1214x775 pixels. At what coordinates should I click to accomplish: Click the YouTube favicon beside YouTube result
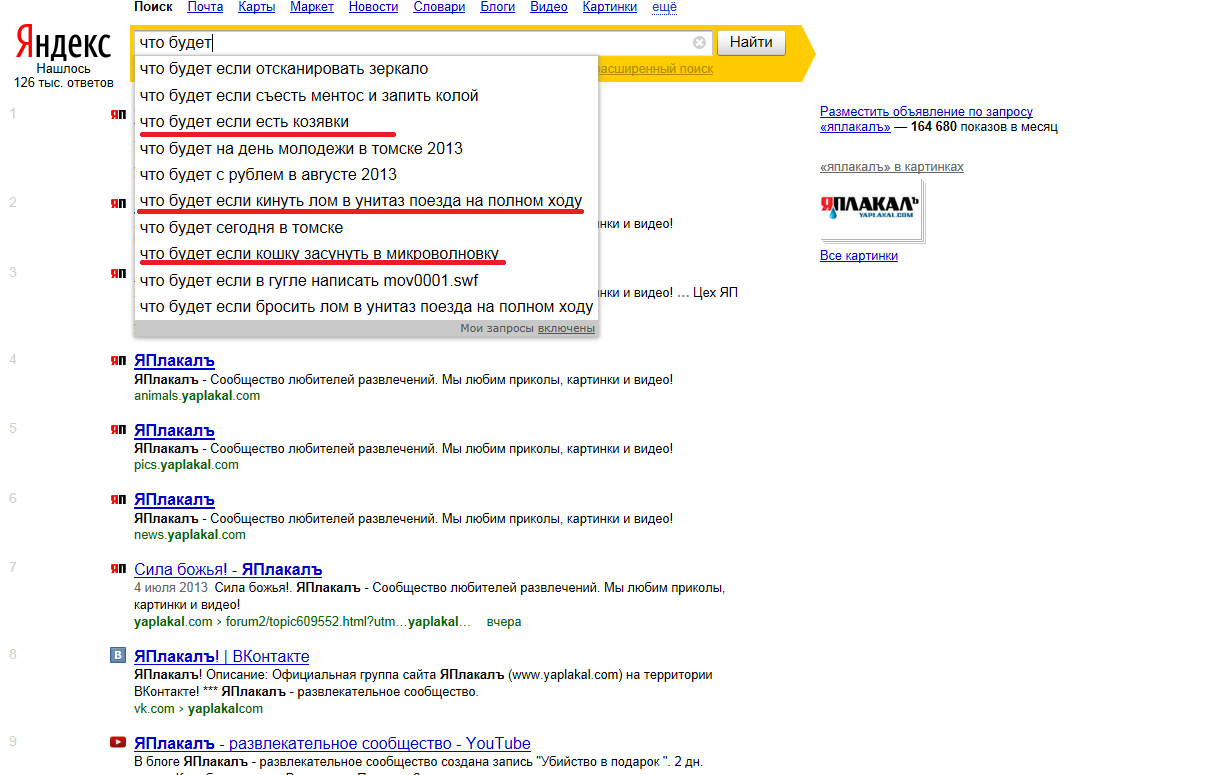[118, 742]
